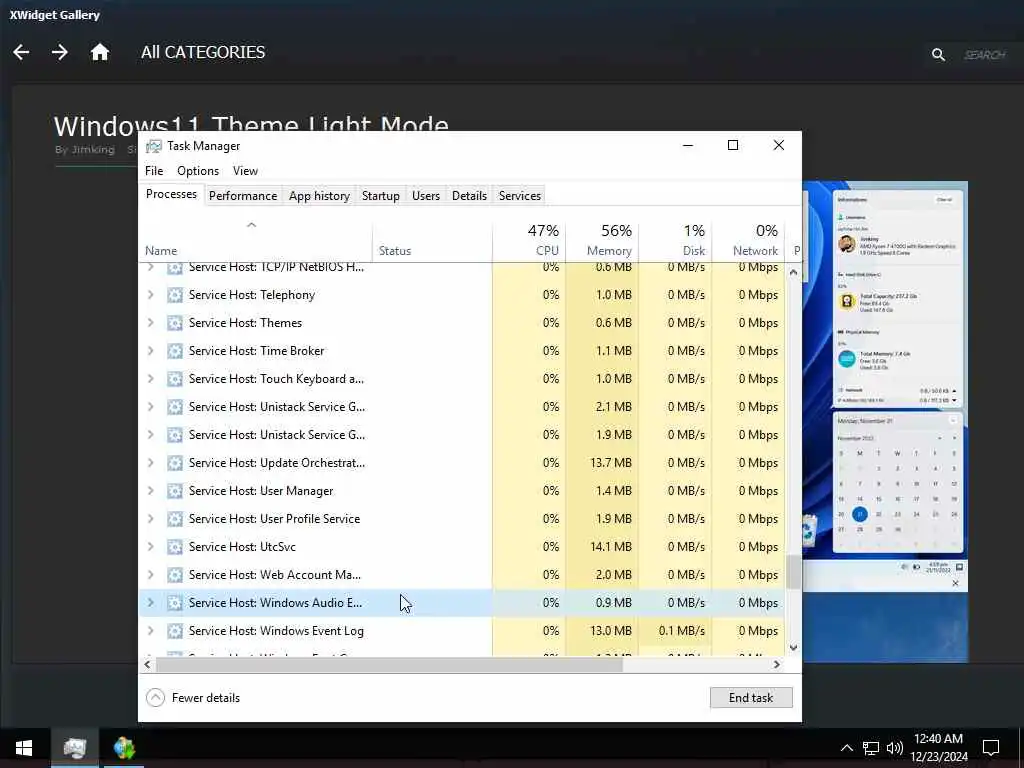
Task: Click the Service Host: Touch Keyboard gear icon
Action: [174, 379]
